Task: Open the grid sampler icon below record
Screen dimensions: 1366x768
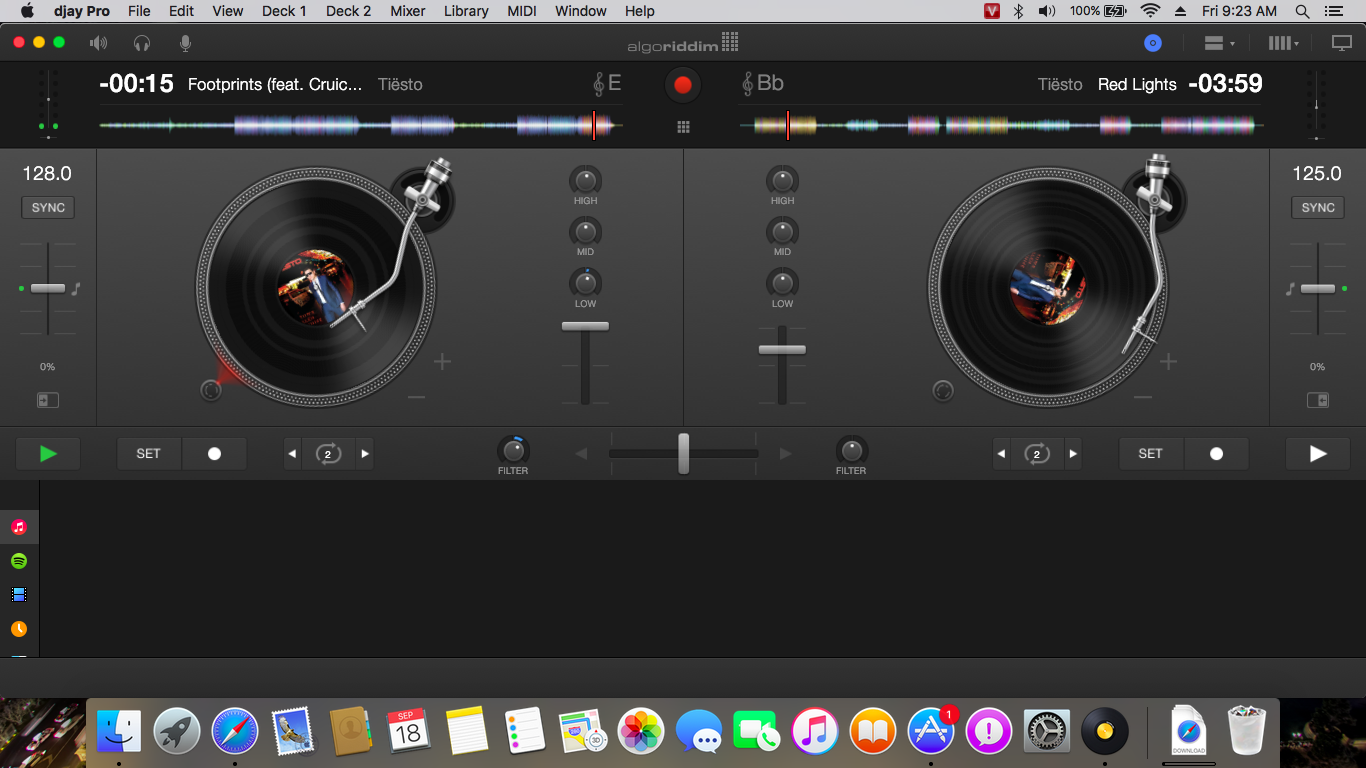Action: click(683, 127)
